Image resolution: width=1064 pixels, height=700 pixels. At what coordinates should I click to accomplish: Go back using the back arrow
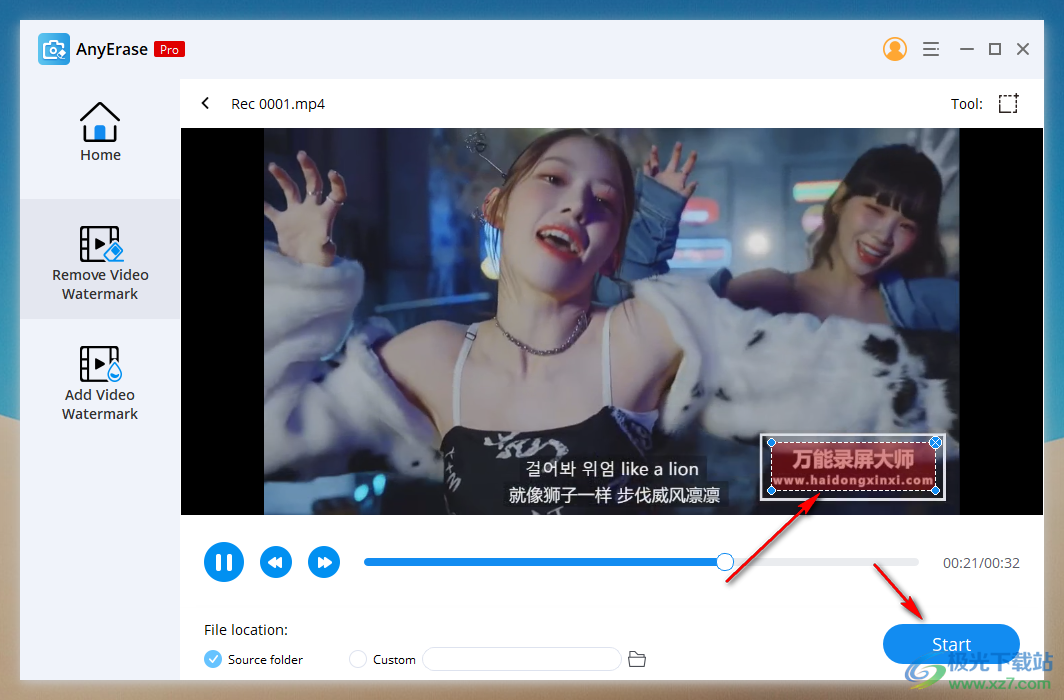click(x=205, y=103)
